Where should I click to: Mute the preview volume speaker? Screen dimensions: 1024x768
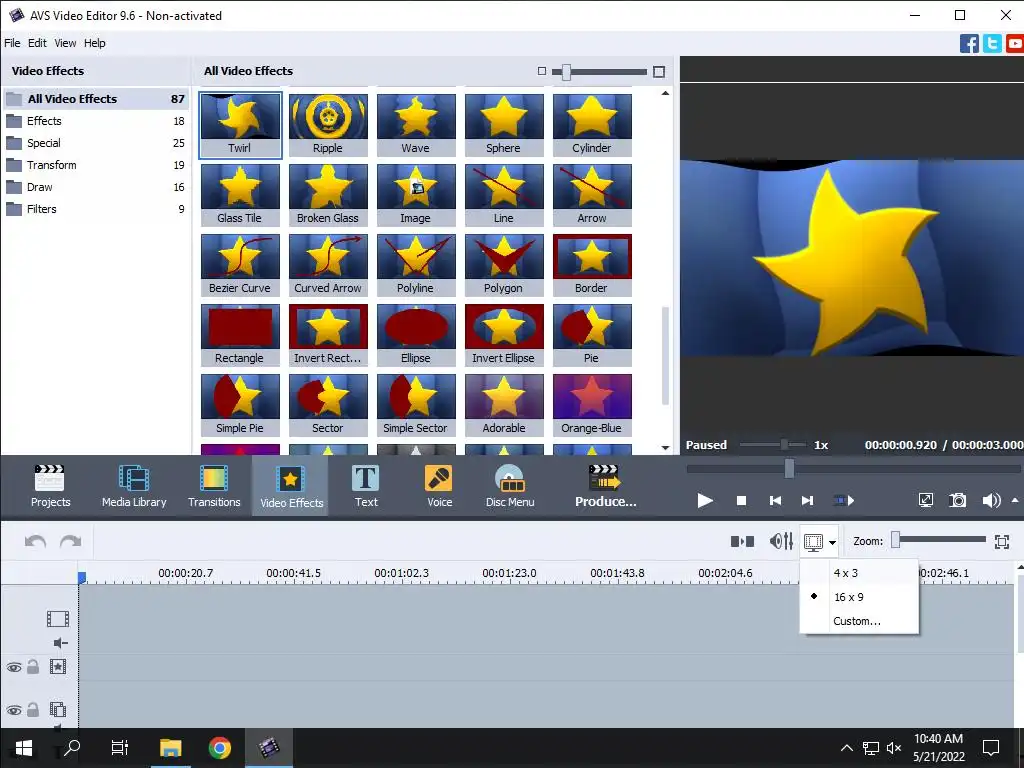(x=991, y=500)
